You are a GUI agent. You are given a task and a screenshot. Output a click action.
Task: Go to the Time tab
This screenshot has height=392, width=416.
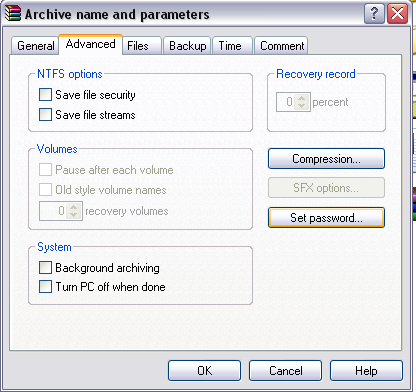(x=233, y=46)
